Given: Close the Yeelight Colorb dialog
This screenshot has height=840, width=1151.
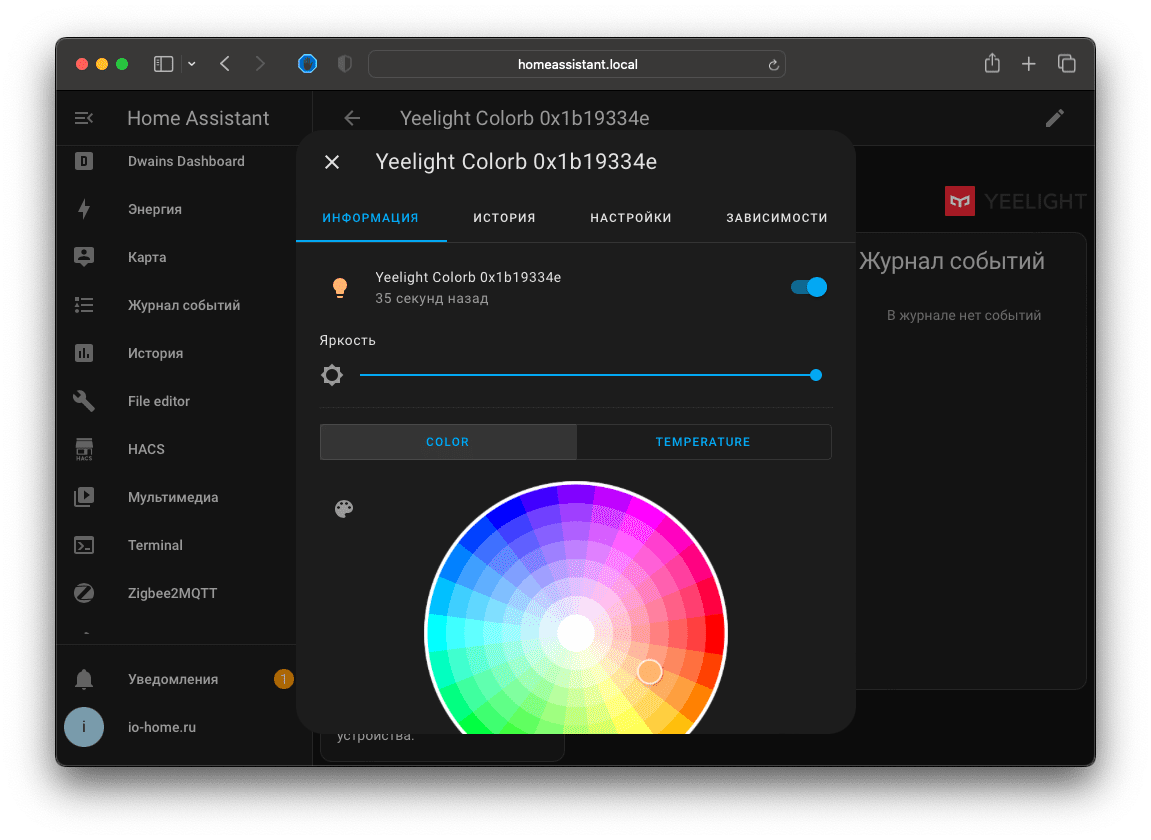Looking at the screenshot, I should tap(332, 162).
